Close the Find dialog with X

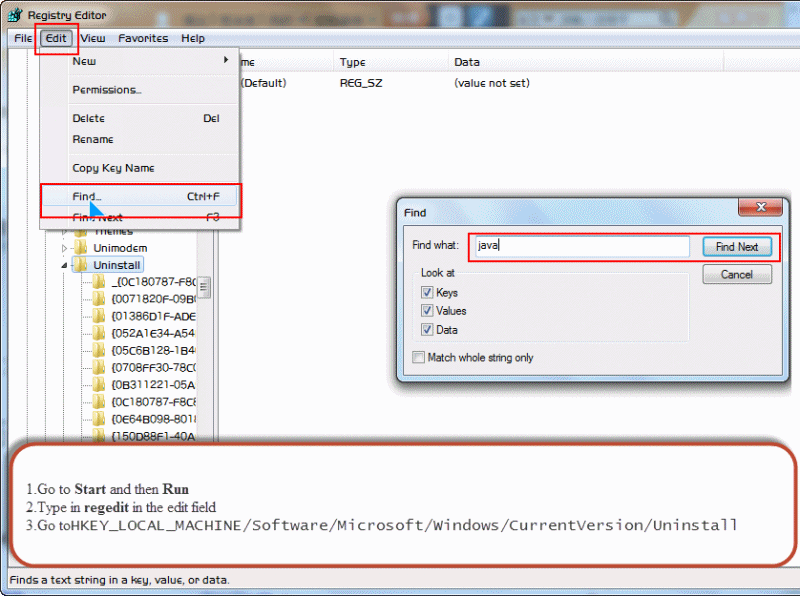pos(760,207)
